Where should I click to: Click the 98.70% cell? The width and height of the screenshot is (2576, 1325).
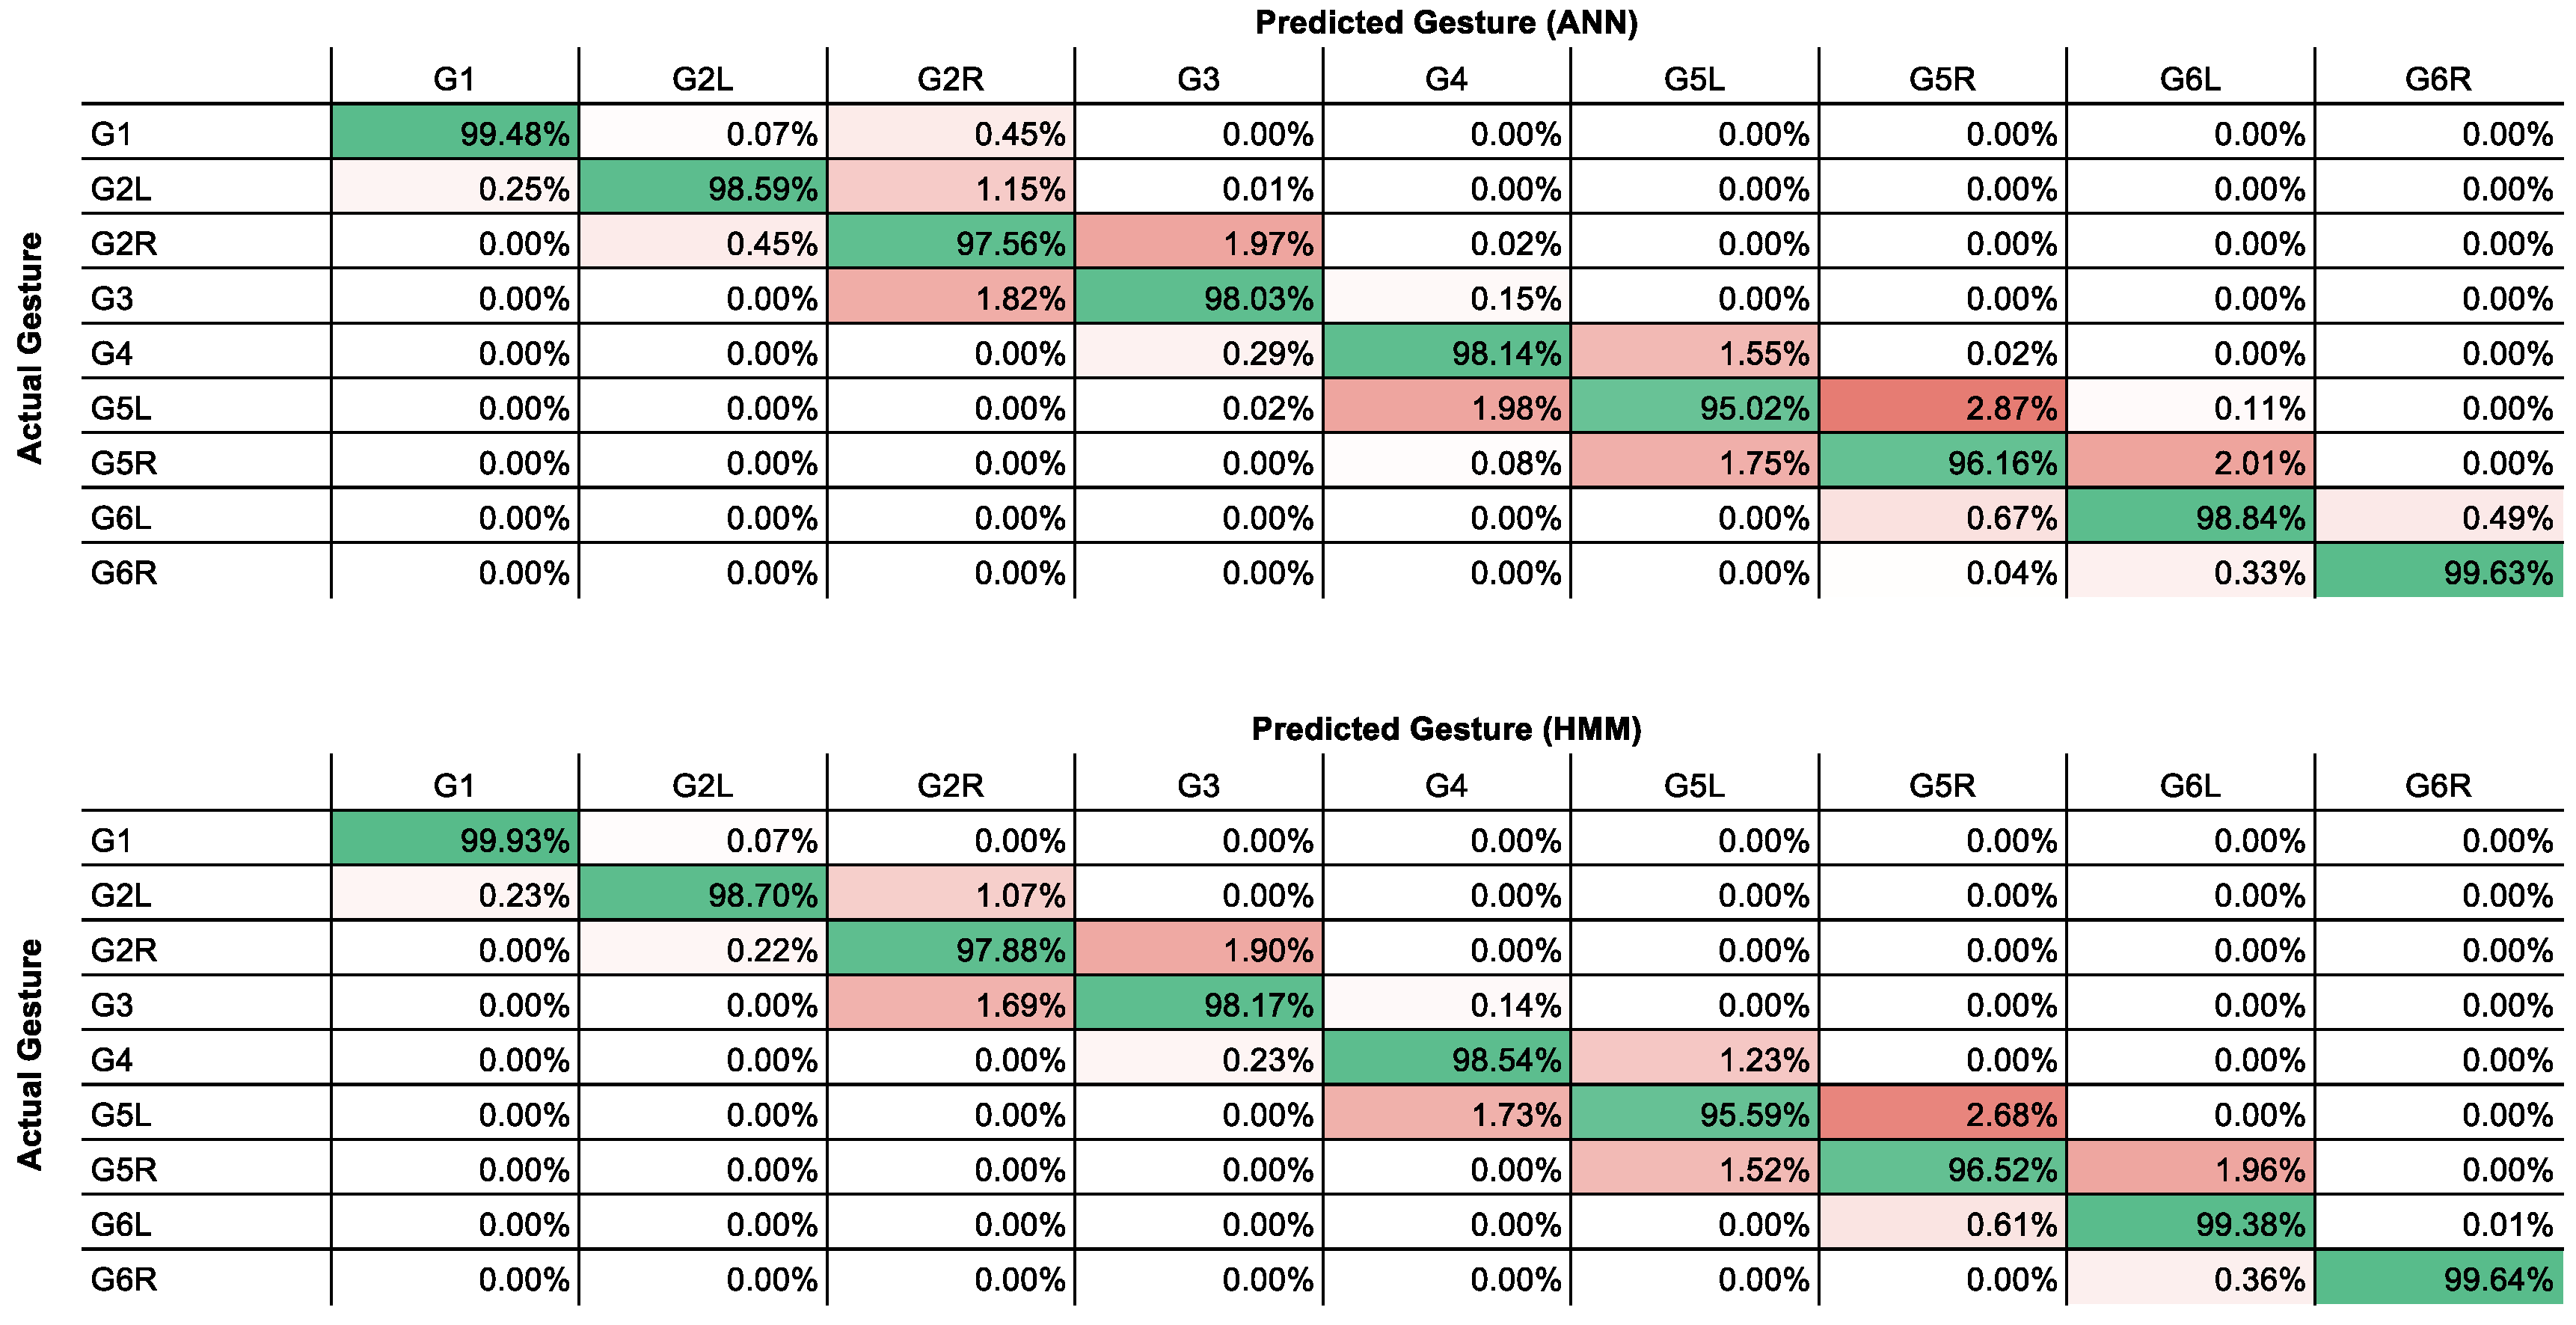point(703,894)
